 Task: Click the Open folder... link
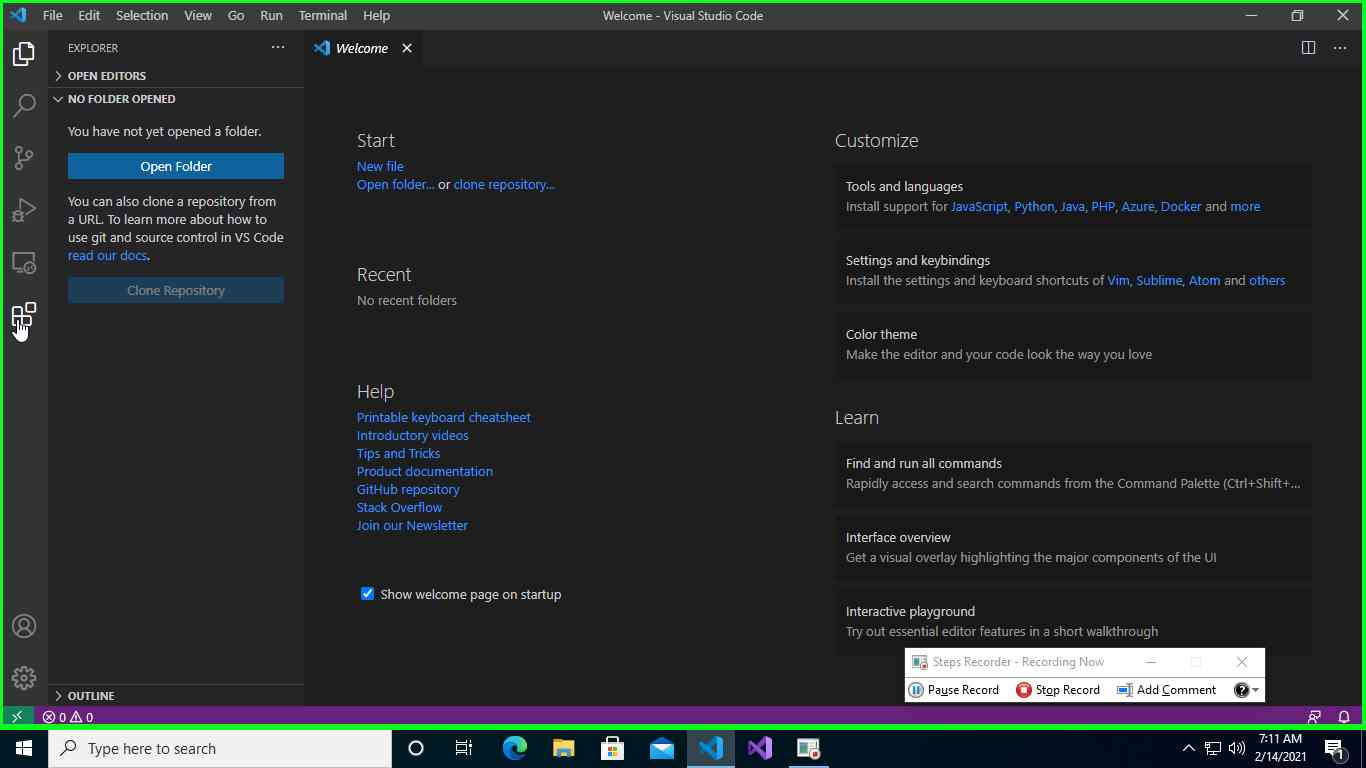point(396,184)
